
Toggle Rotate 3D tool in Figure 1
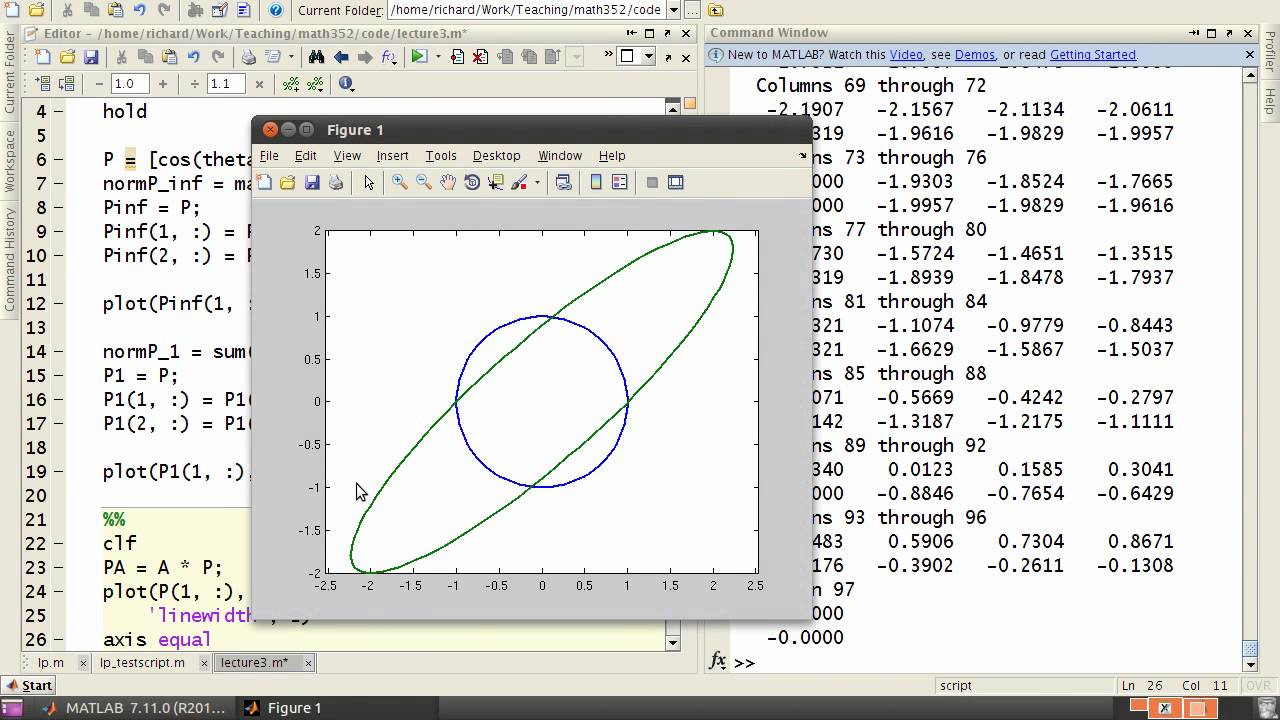(472, 182)
